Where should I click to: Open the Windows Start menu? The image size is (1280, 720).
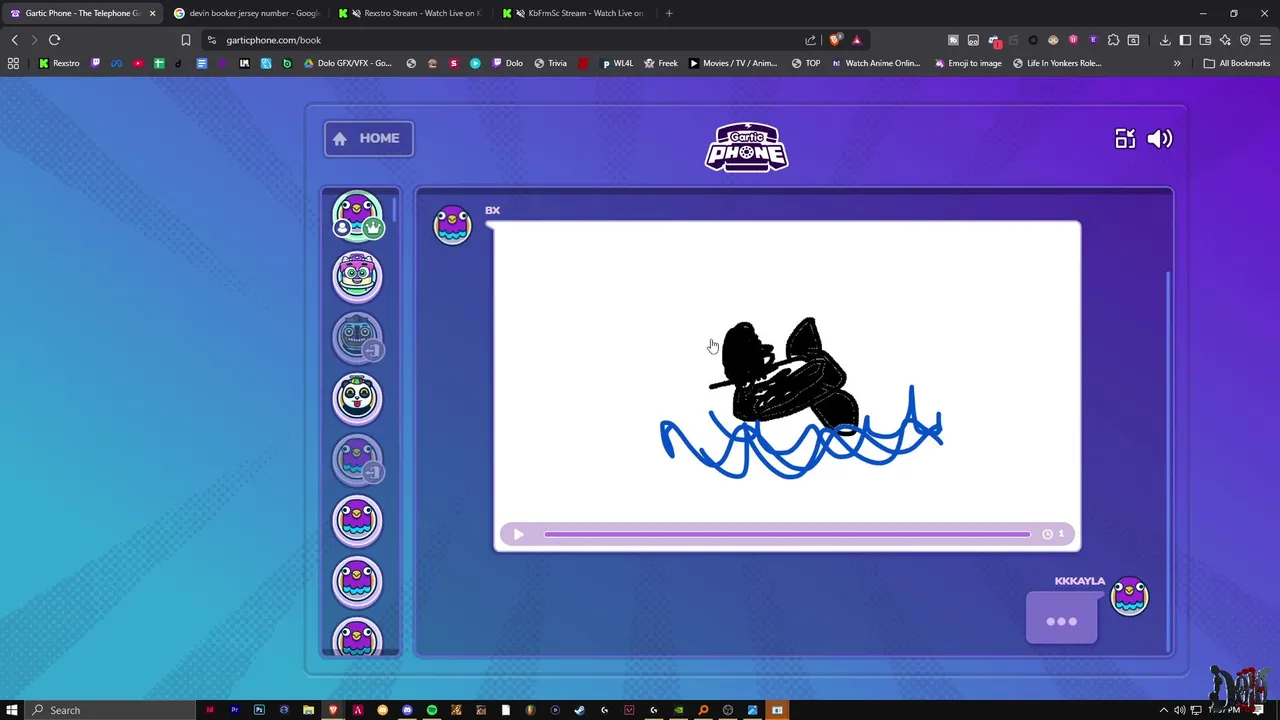click(12, 710)
